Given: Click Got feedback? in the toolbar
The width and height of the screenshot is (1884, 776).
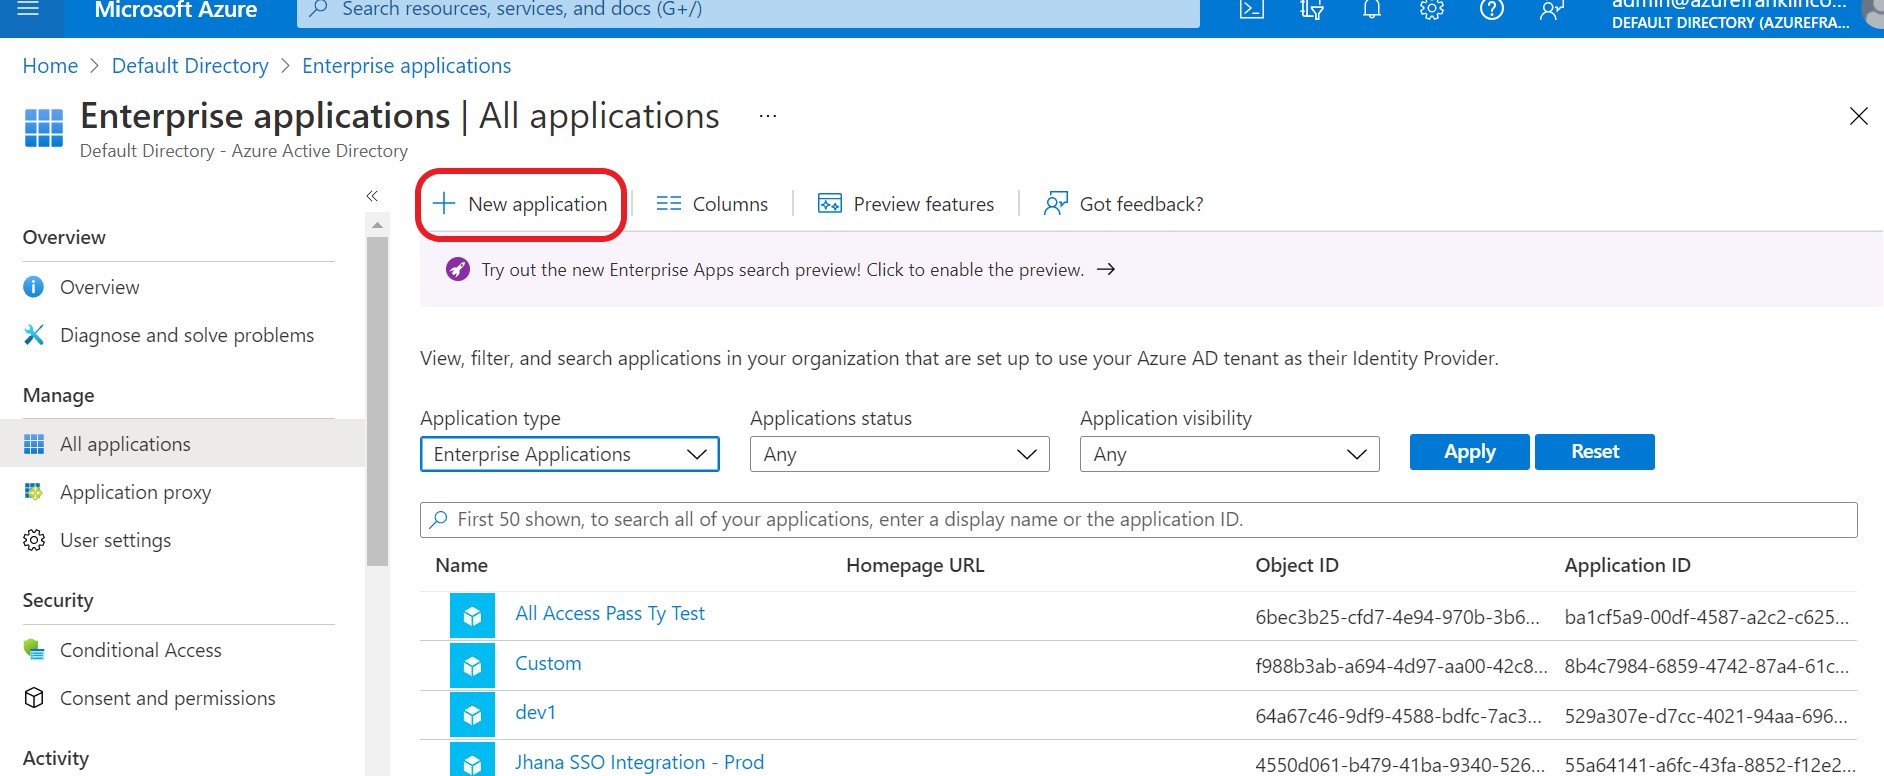Looking at the screenshot, I should pyautogui.click(x=1123, y=204).
